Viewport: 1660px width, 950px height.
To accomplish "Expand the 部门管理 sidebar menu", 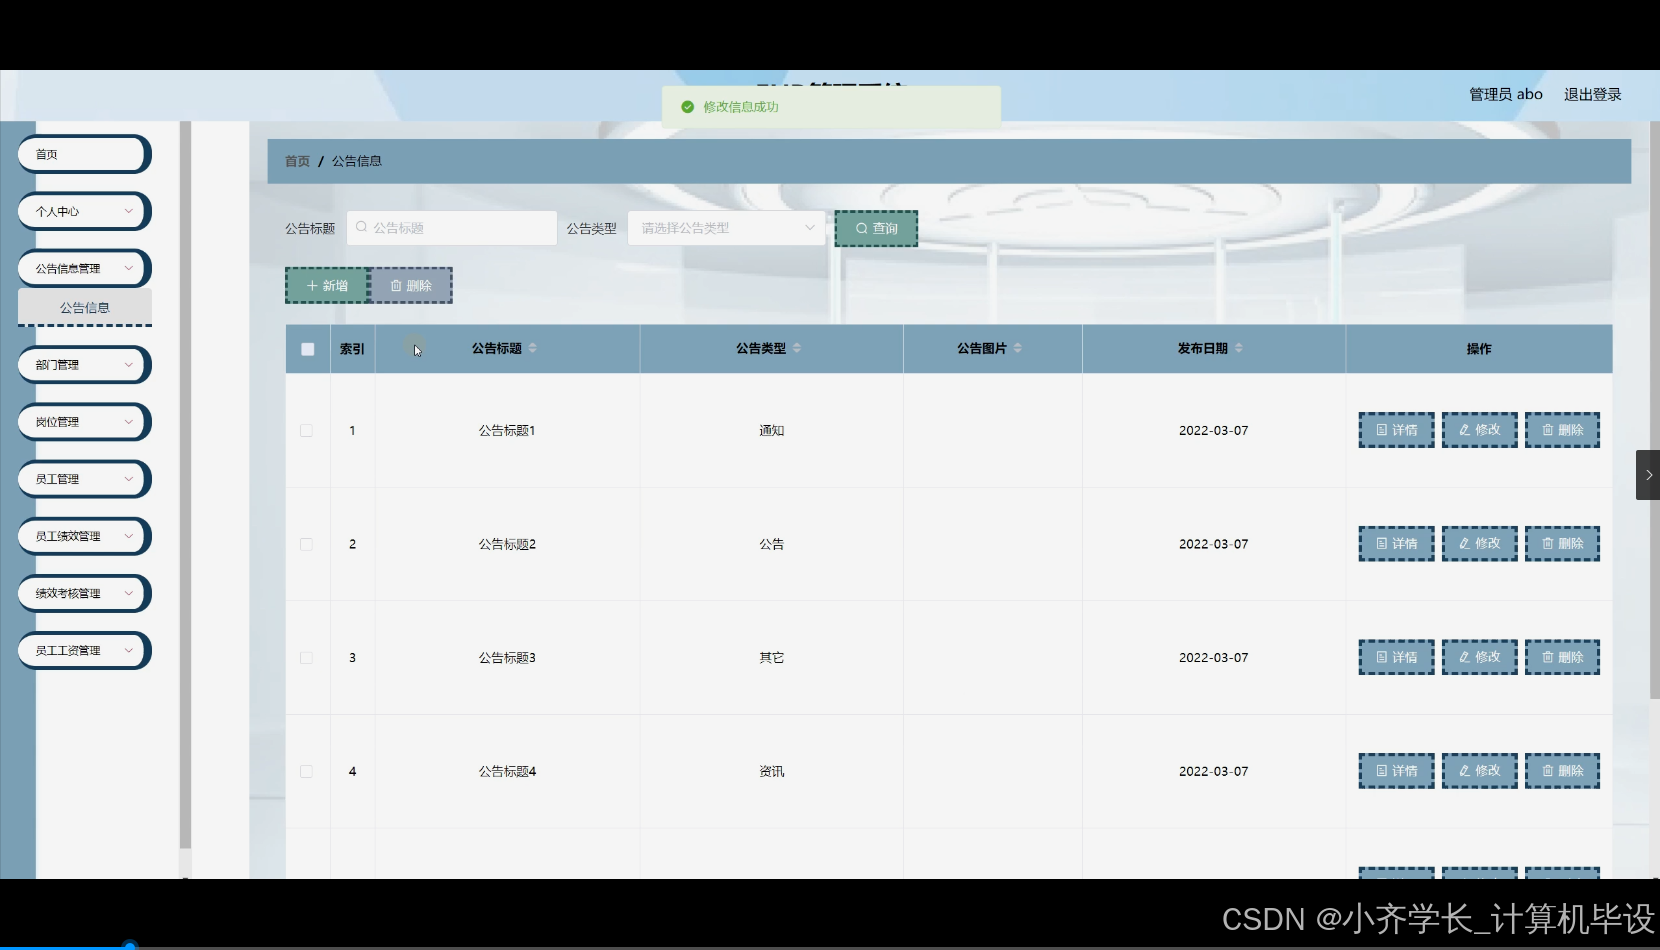I will [83, 365].
